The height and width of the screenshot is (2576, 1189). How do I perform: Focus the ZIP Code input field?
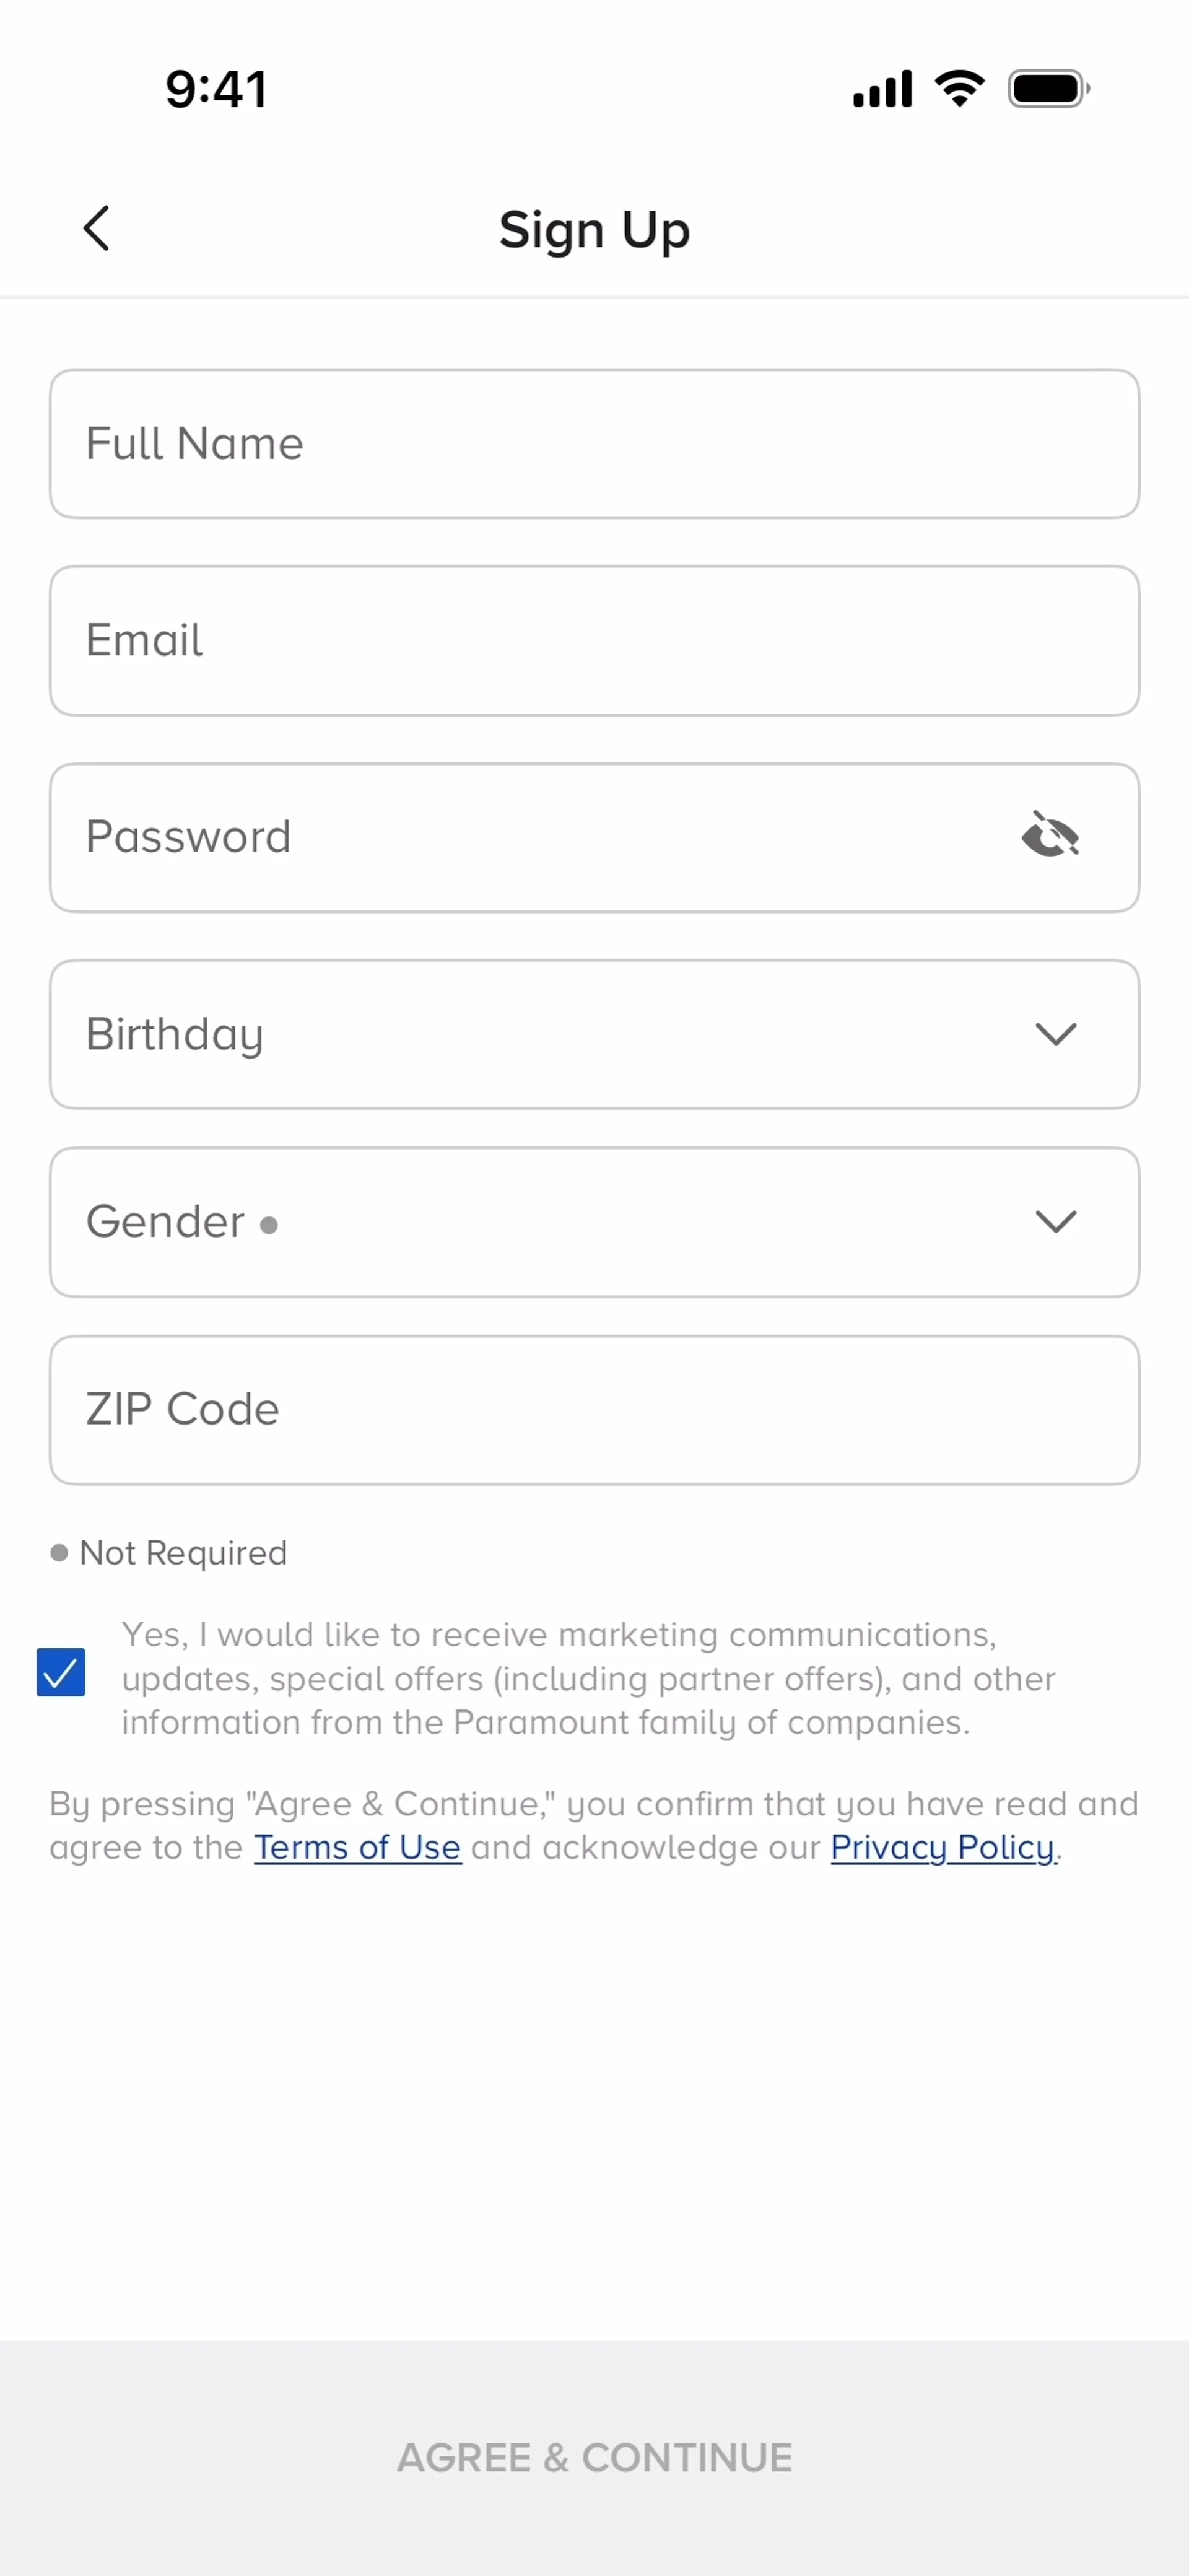pos(594,1410)
